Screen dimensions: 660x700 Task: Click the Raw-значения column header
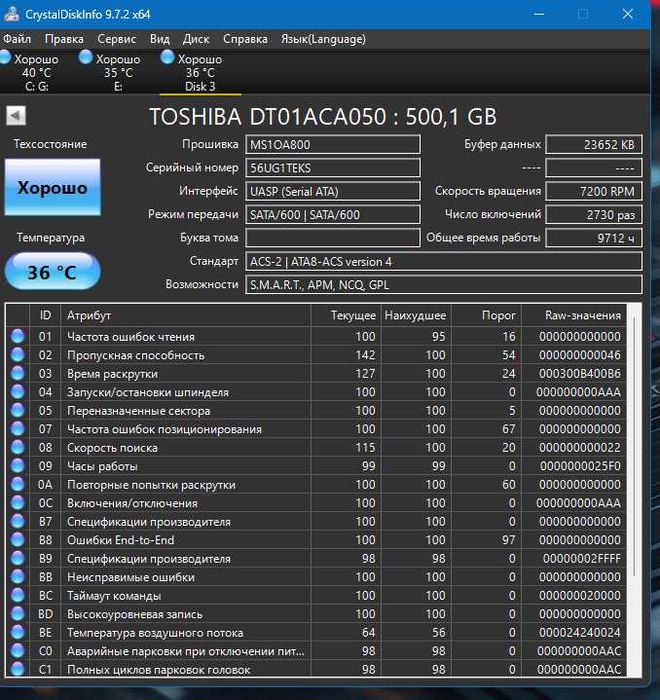574,316
